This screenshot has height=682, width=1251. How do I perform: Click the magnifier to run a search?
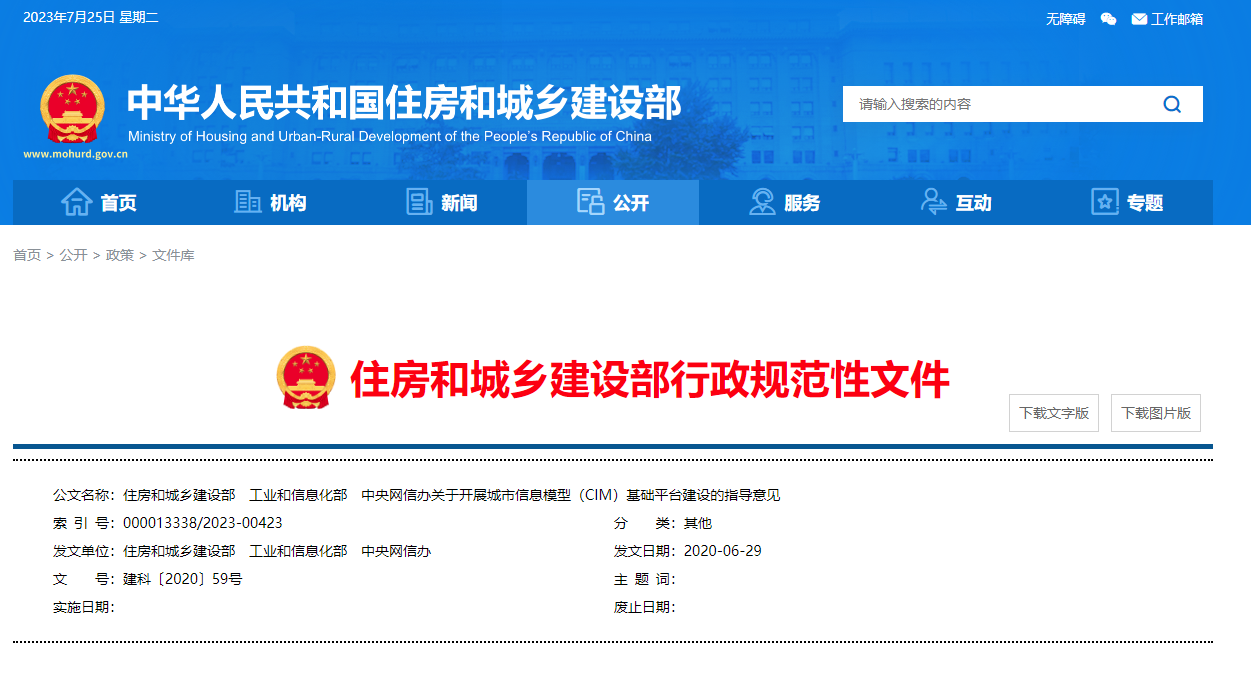point(1170,103)
